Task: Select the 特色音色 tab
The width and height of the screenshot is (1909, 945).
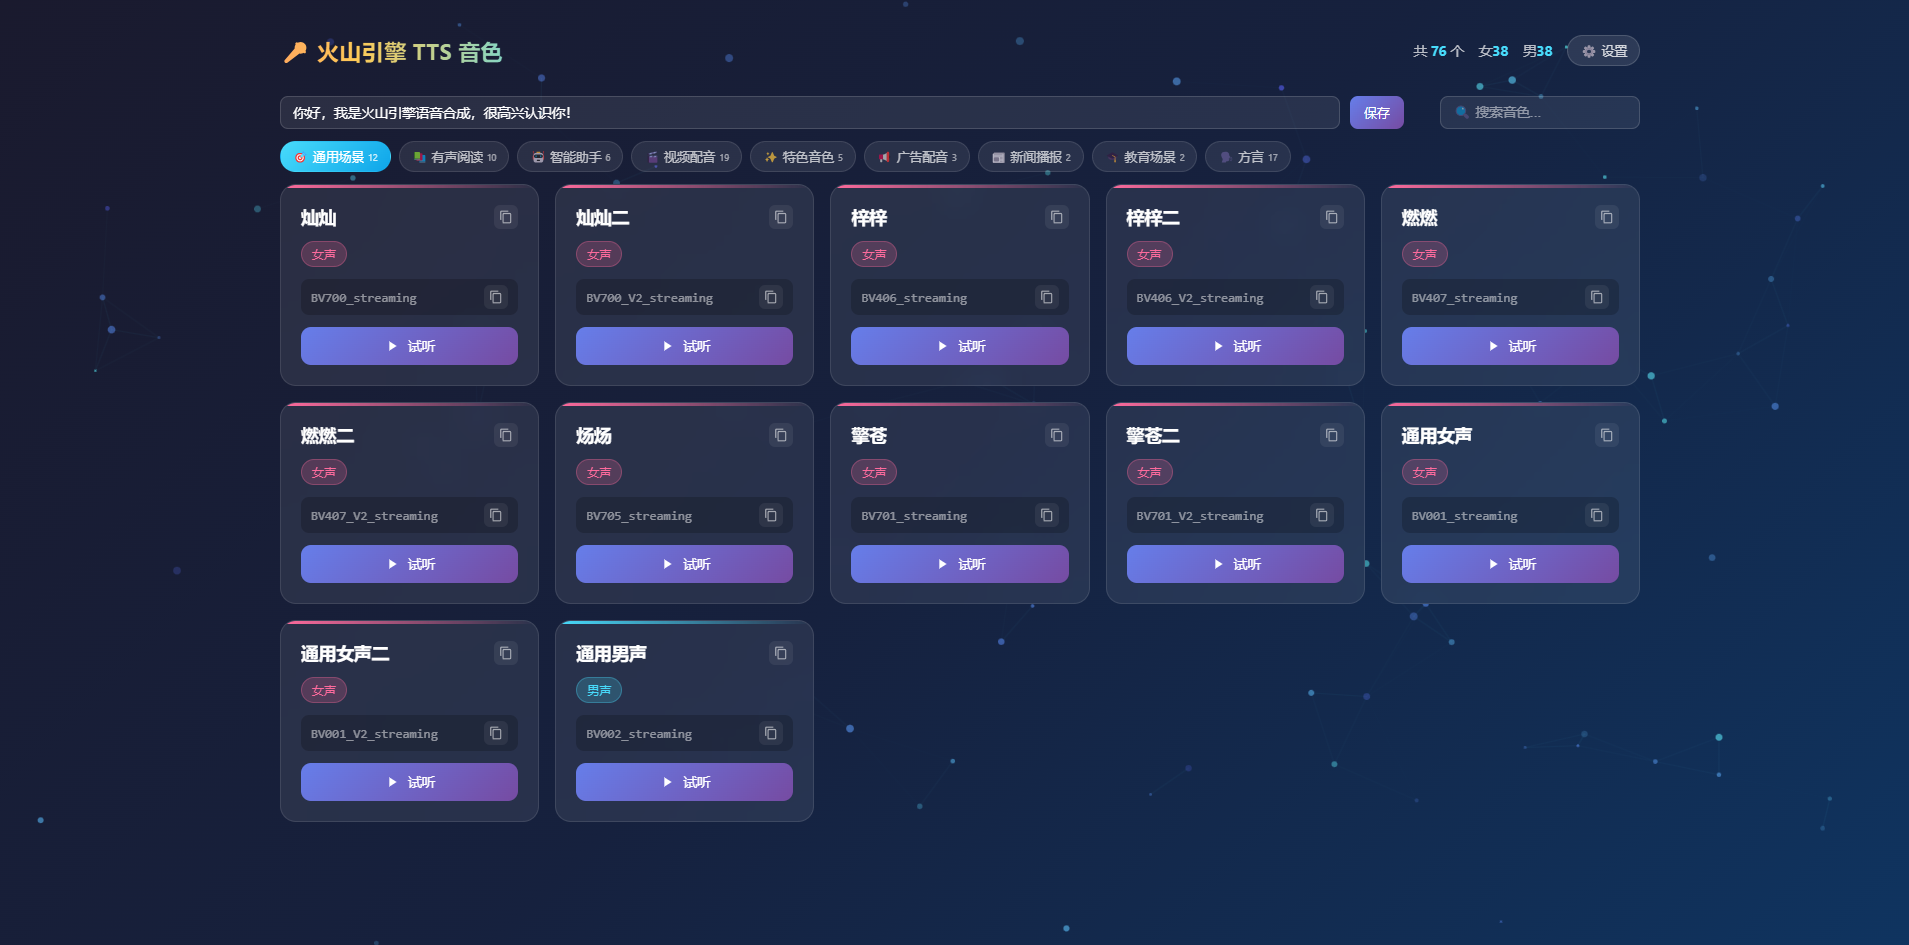Action: pyautogui.click(x=804, y=157)
